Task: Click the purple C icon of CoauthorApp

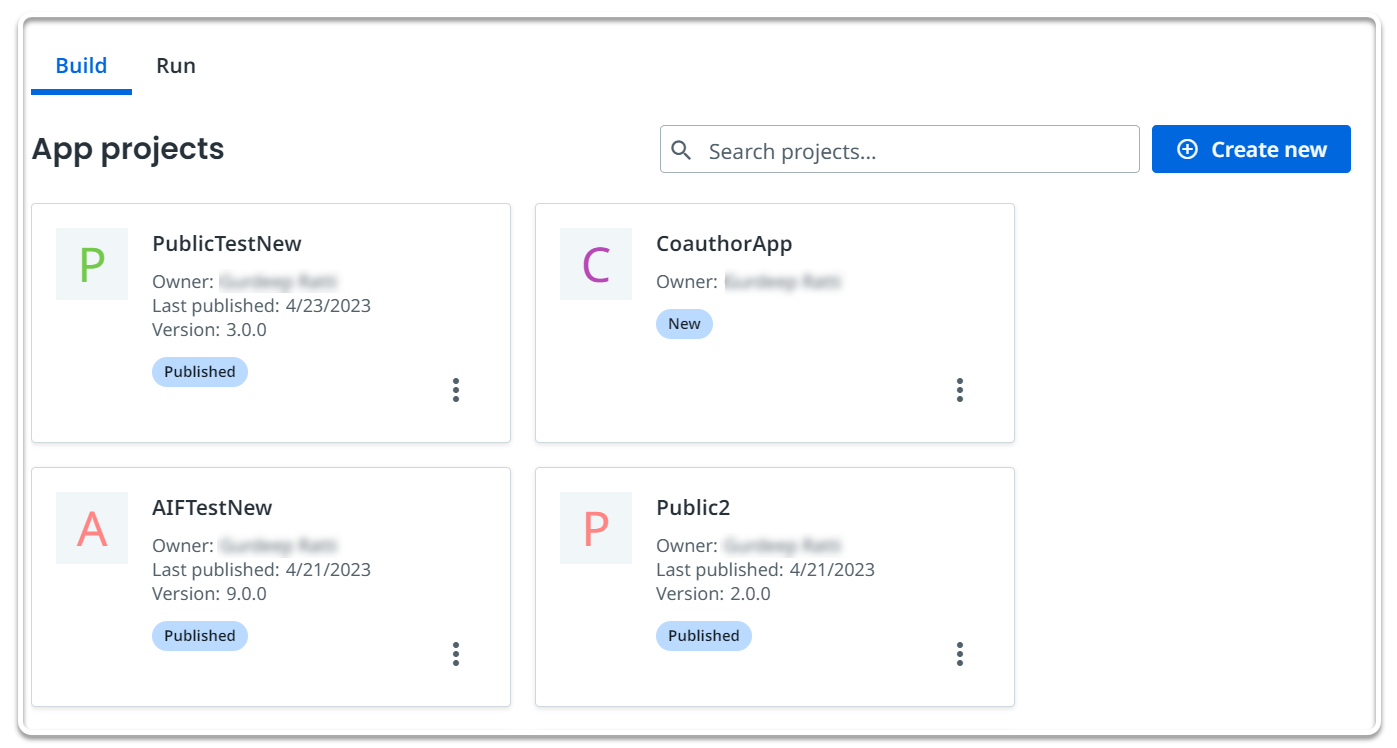Action: tap(596, 264)
